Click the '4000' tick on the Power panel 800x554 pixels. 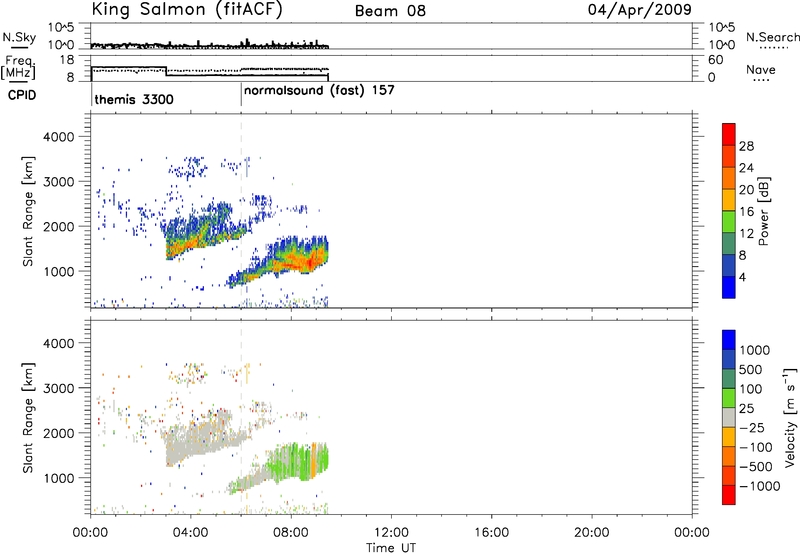[59, 137]
